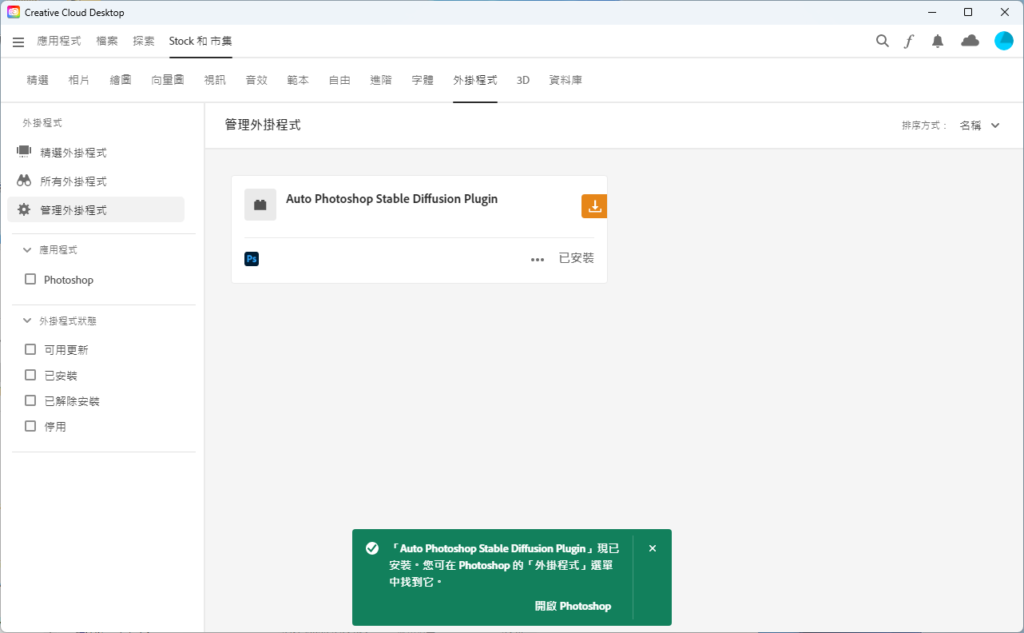
Task: Switch to the 自由 tab
Action: 340,80
